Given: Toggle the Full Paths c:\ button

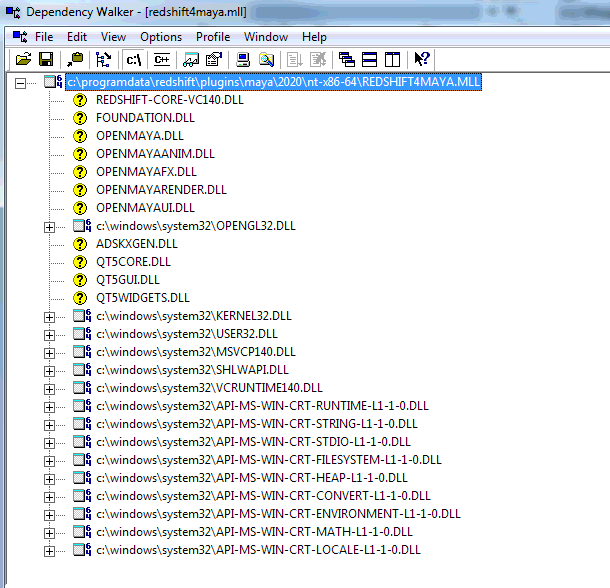Looking at the screenshot, I should pos(133,60).
